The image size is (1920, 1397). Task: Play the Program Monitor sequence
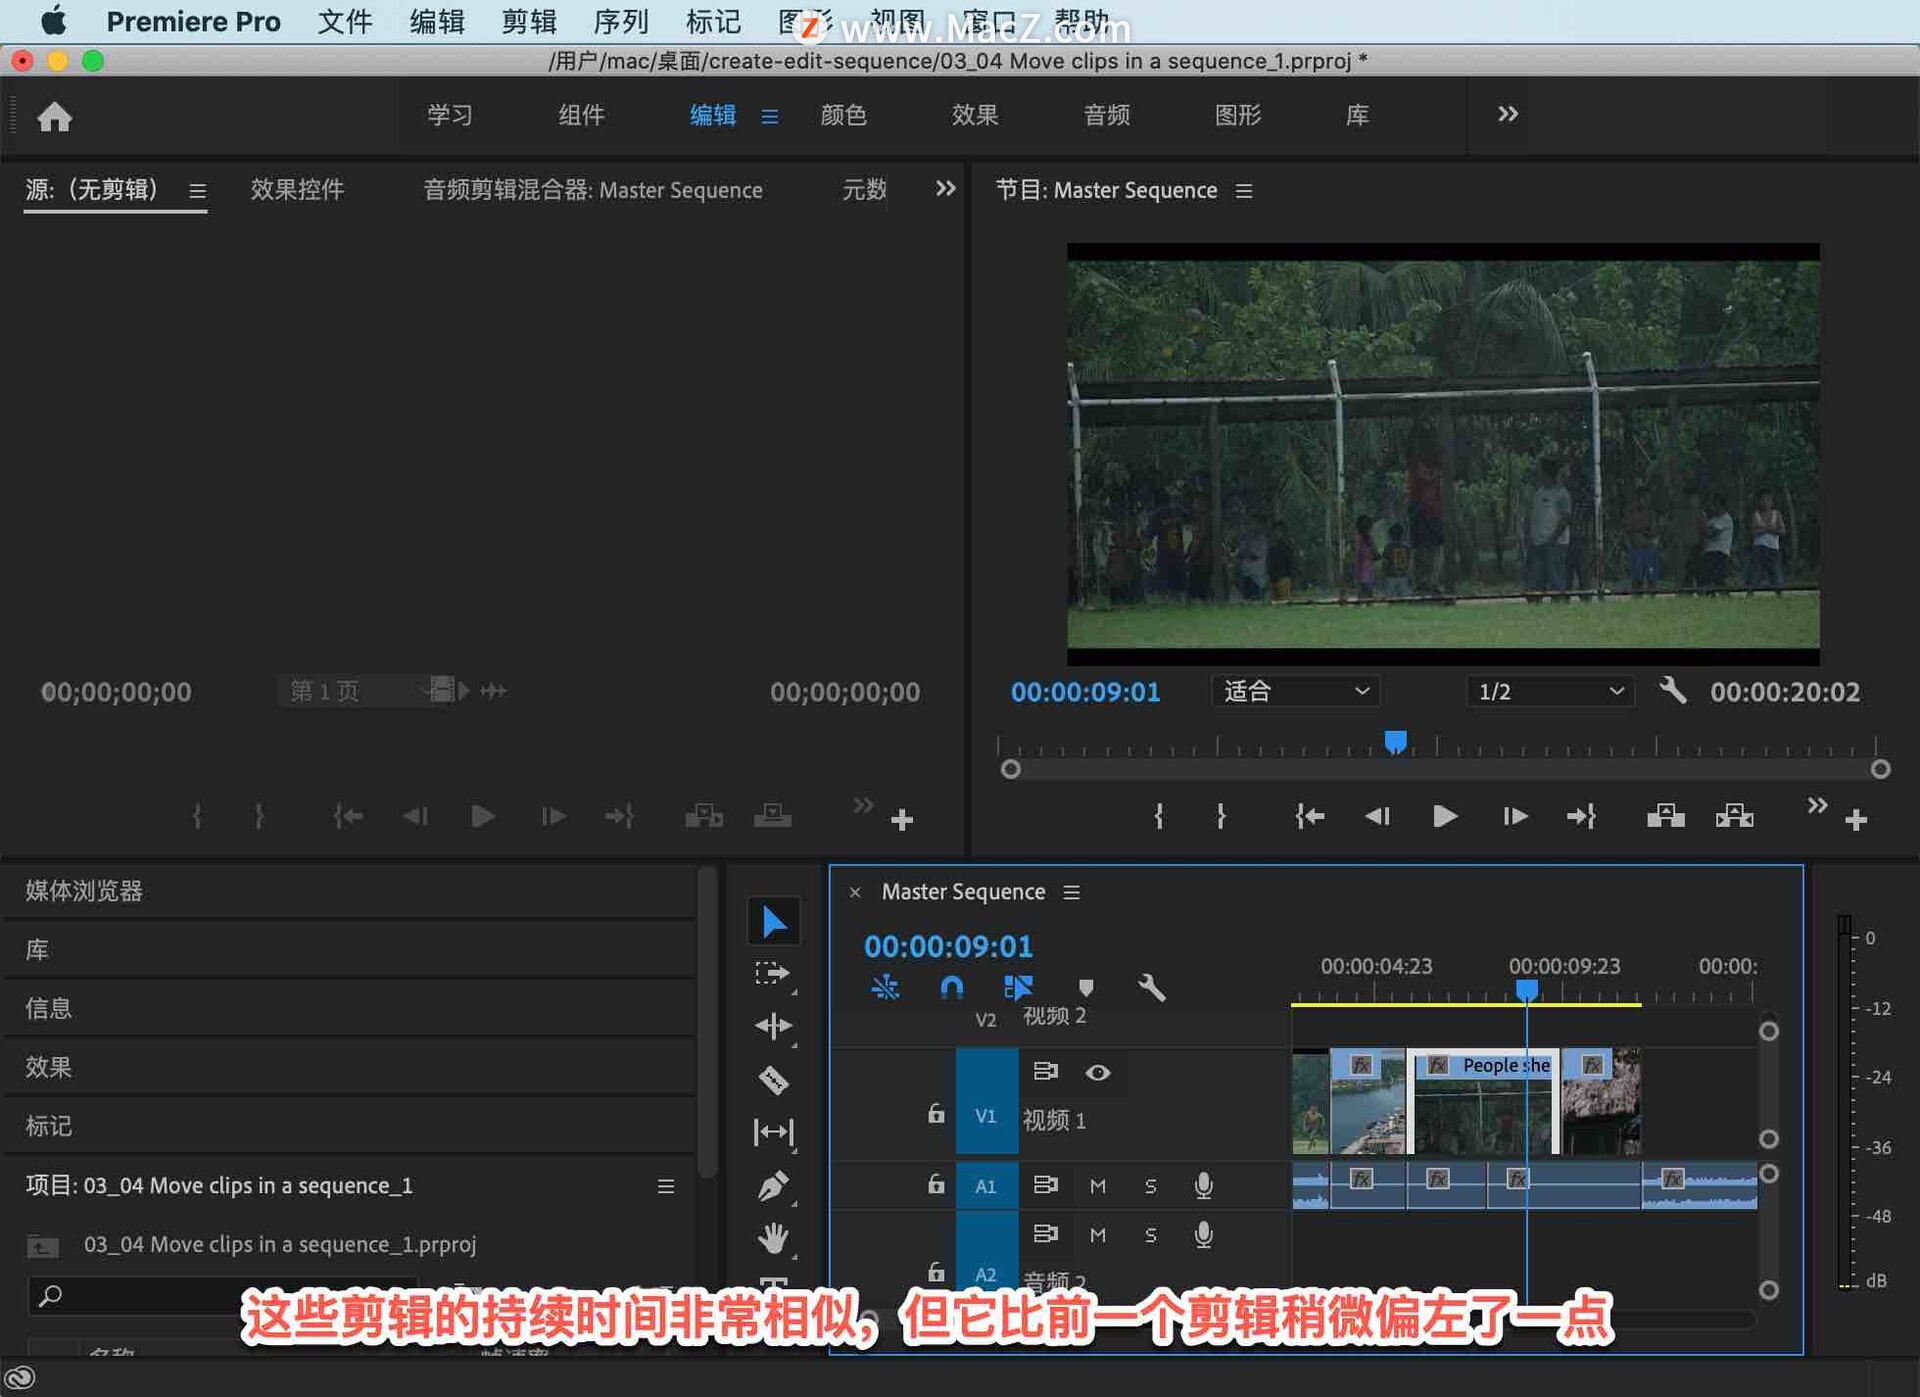1444,817
